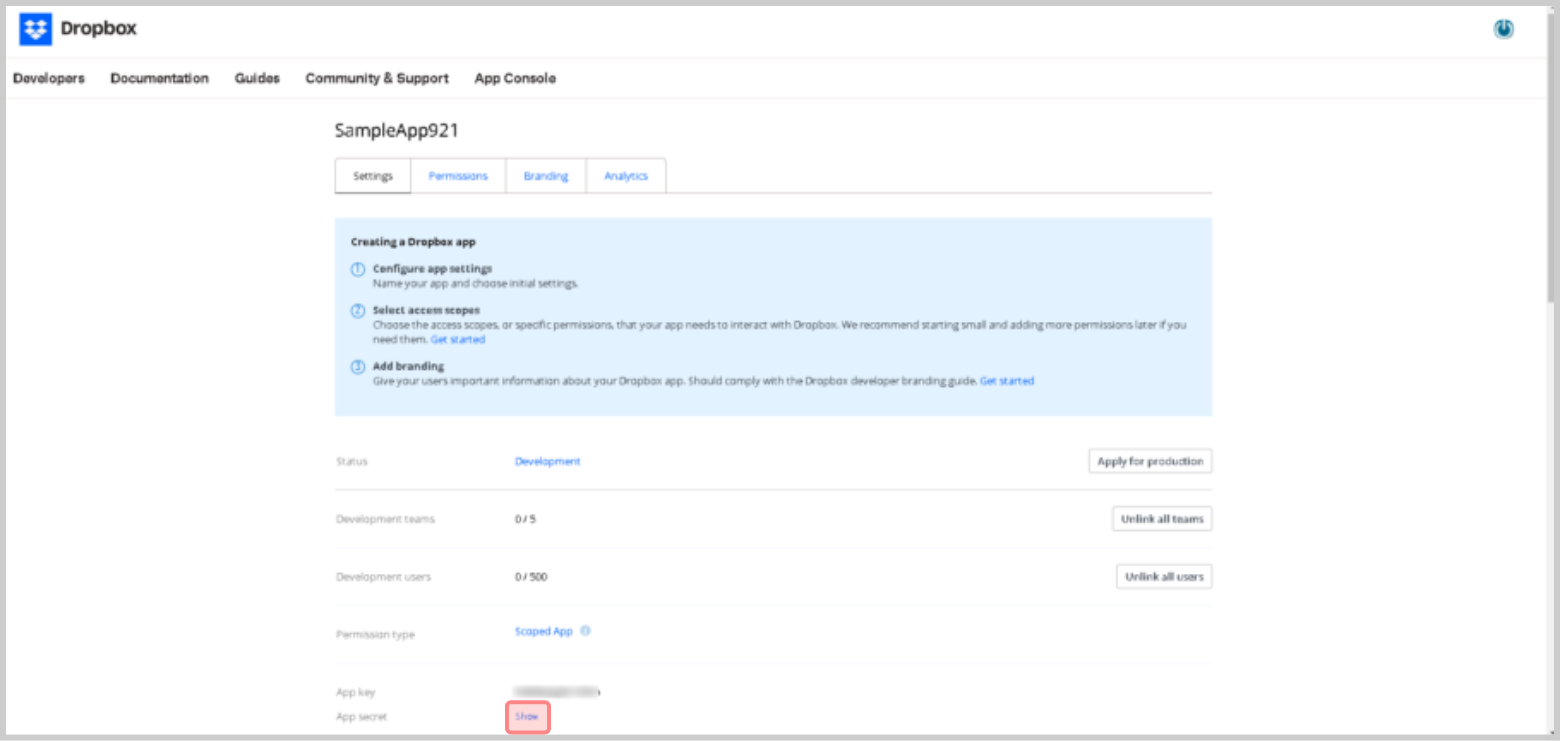Open the Guides menu item
Viewport: 1560px width, 741px height.
click(x=257, y=78)
